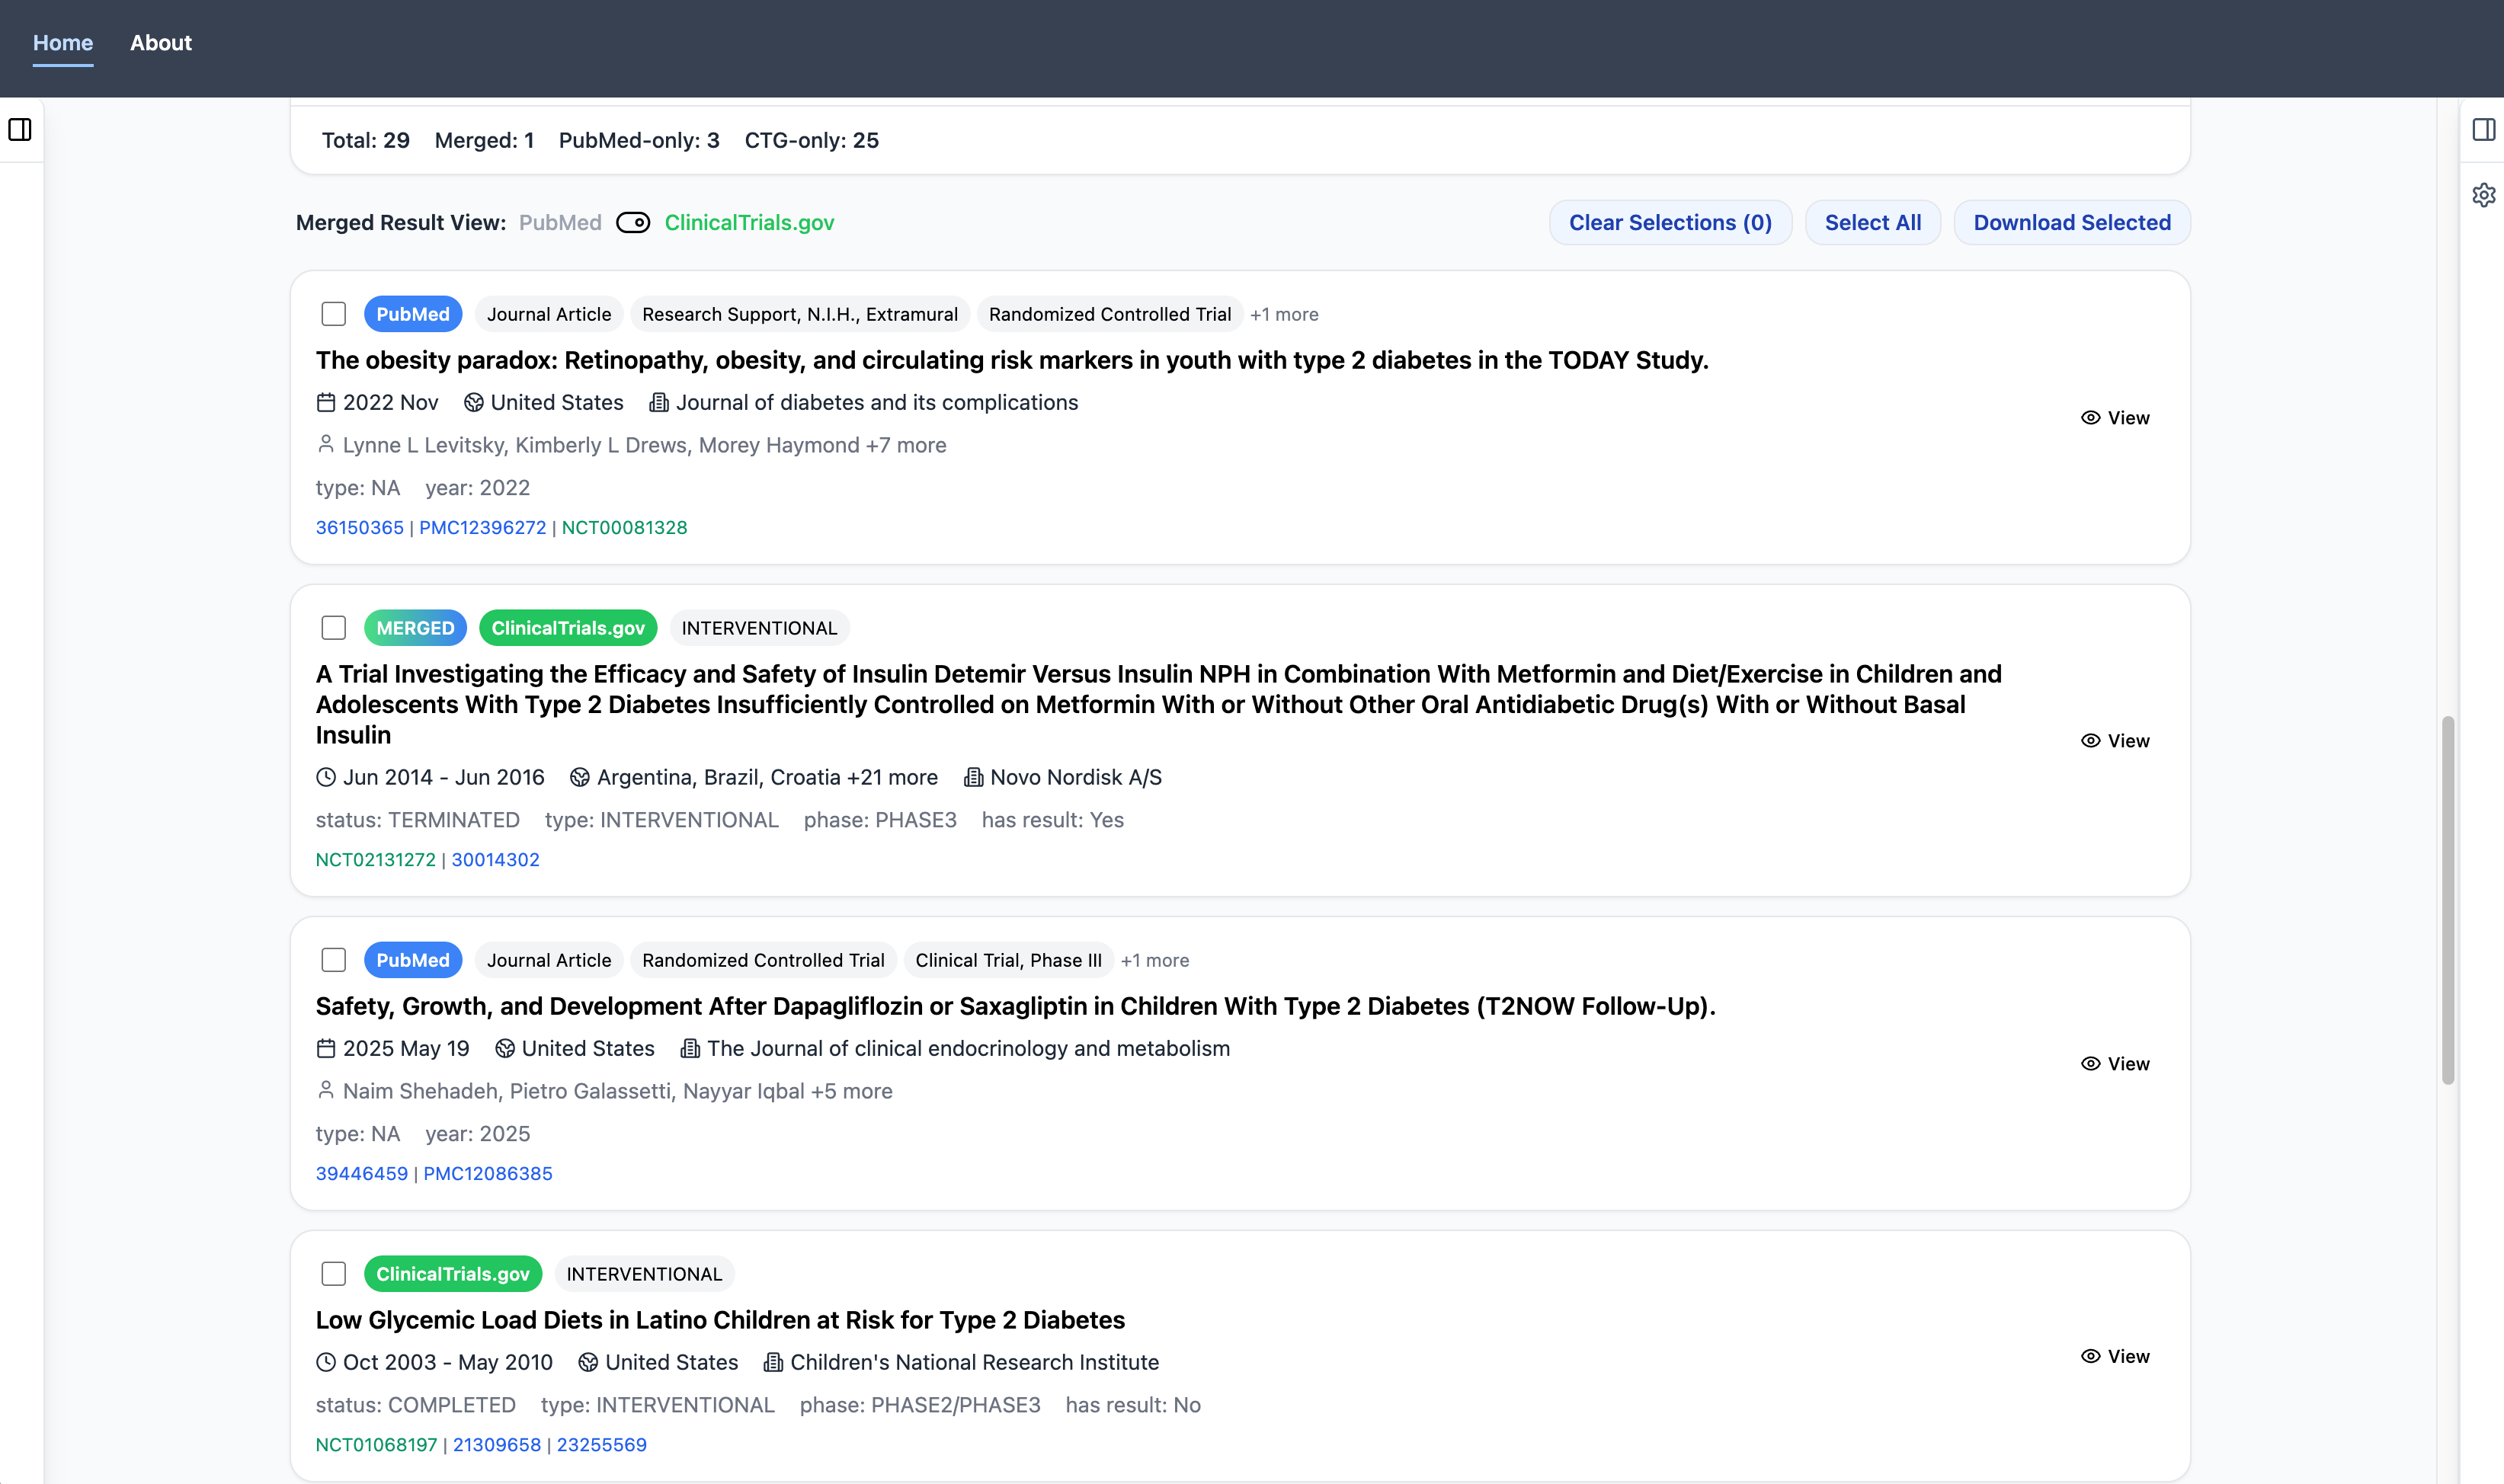Click the page vertical scrollbar thumb
The width and height of the screenshot is (2504, 1484).
click(2447, 900)
